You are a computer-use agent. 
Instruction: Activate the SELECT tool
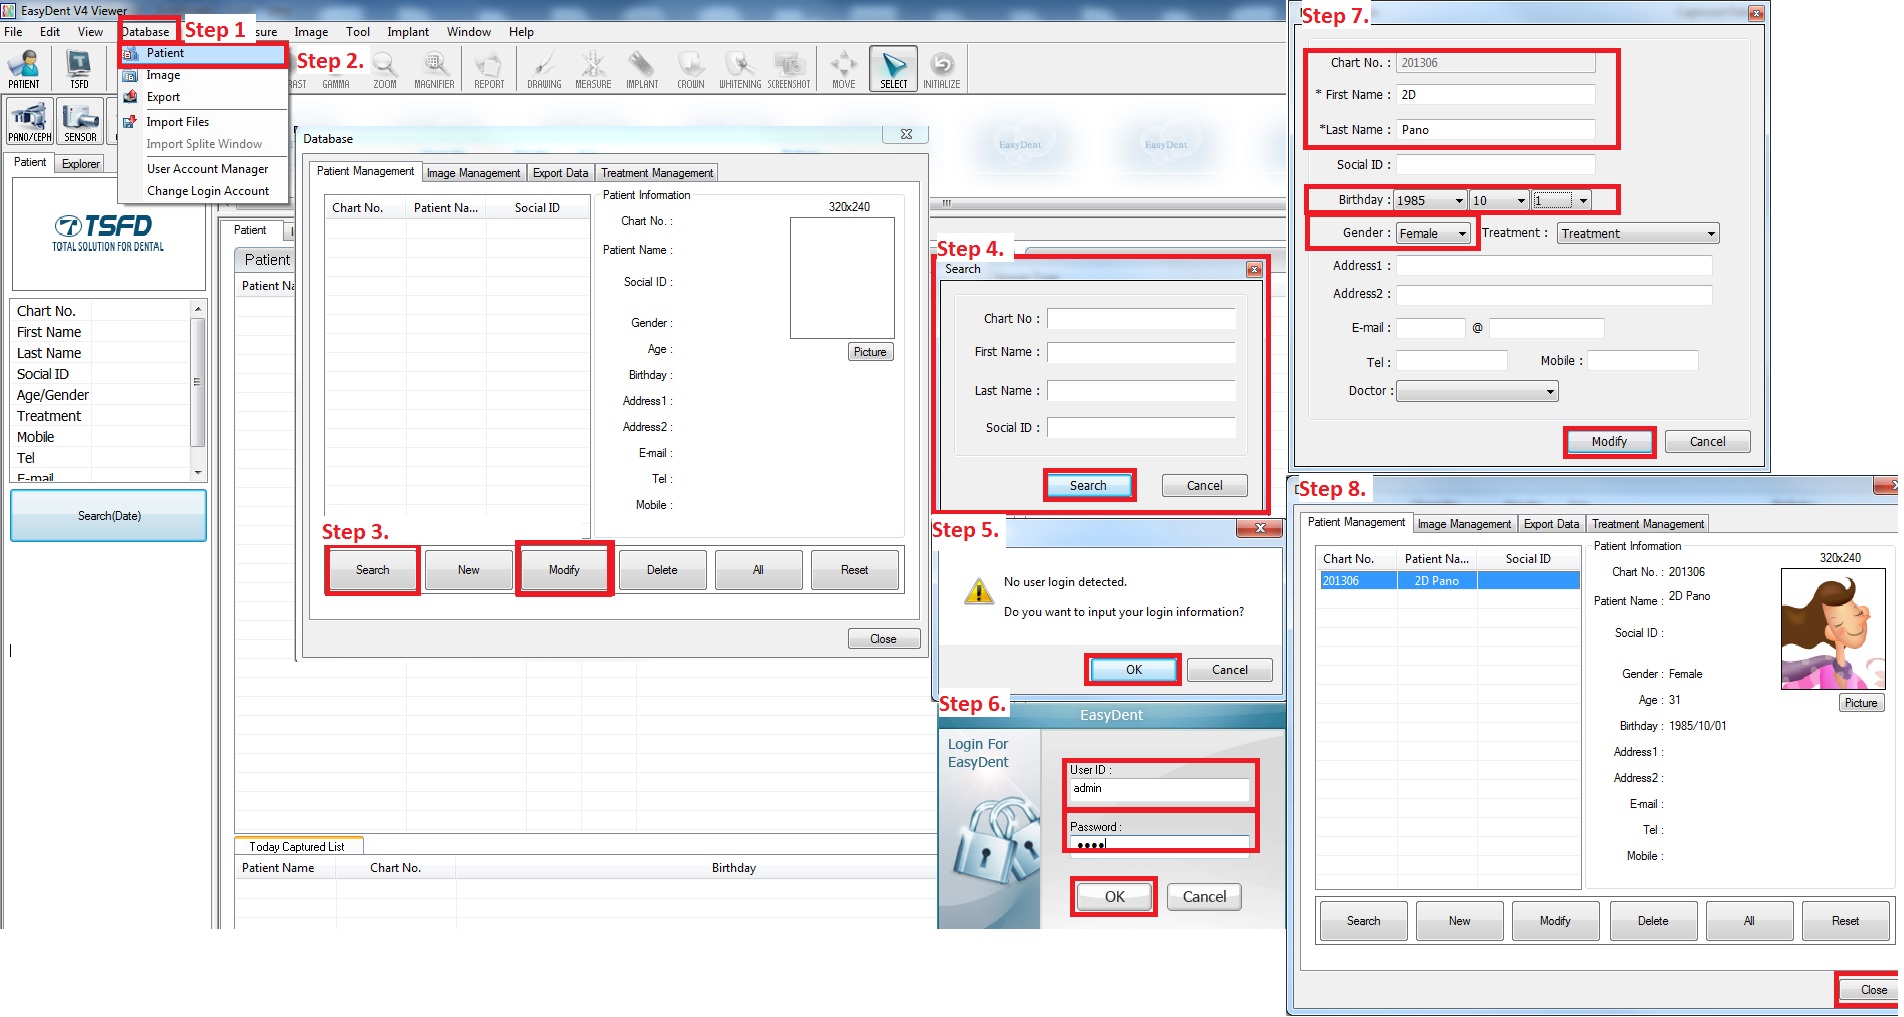pyautogui.click(x=894, y=69)
